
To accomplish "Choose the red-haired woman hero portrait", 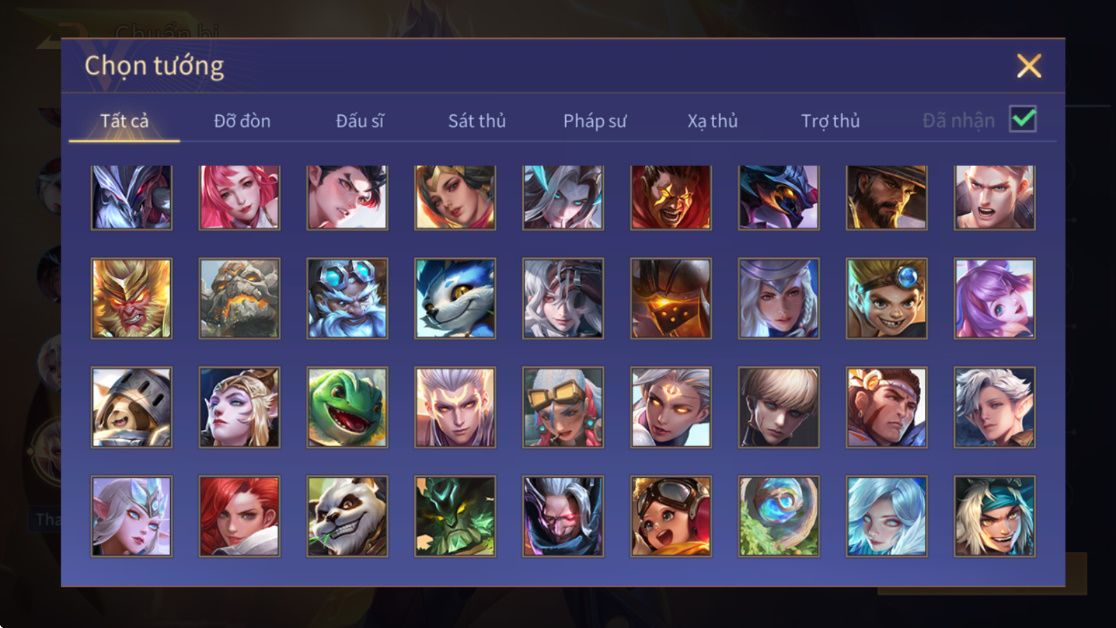I will pyautogui.click(x=239, y=516).
